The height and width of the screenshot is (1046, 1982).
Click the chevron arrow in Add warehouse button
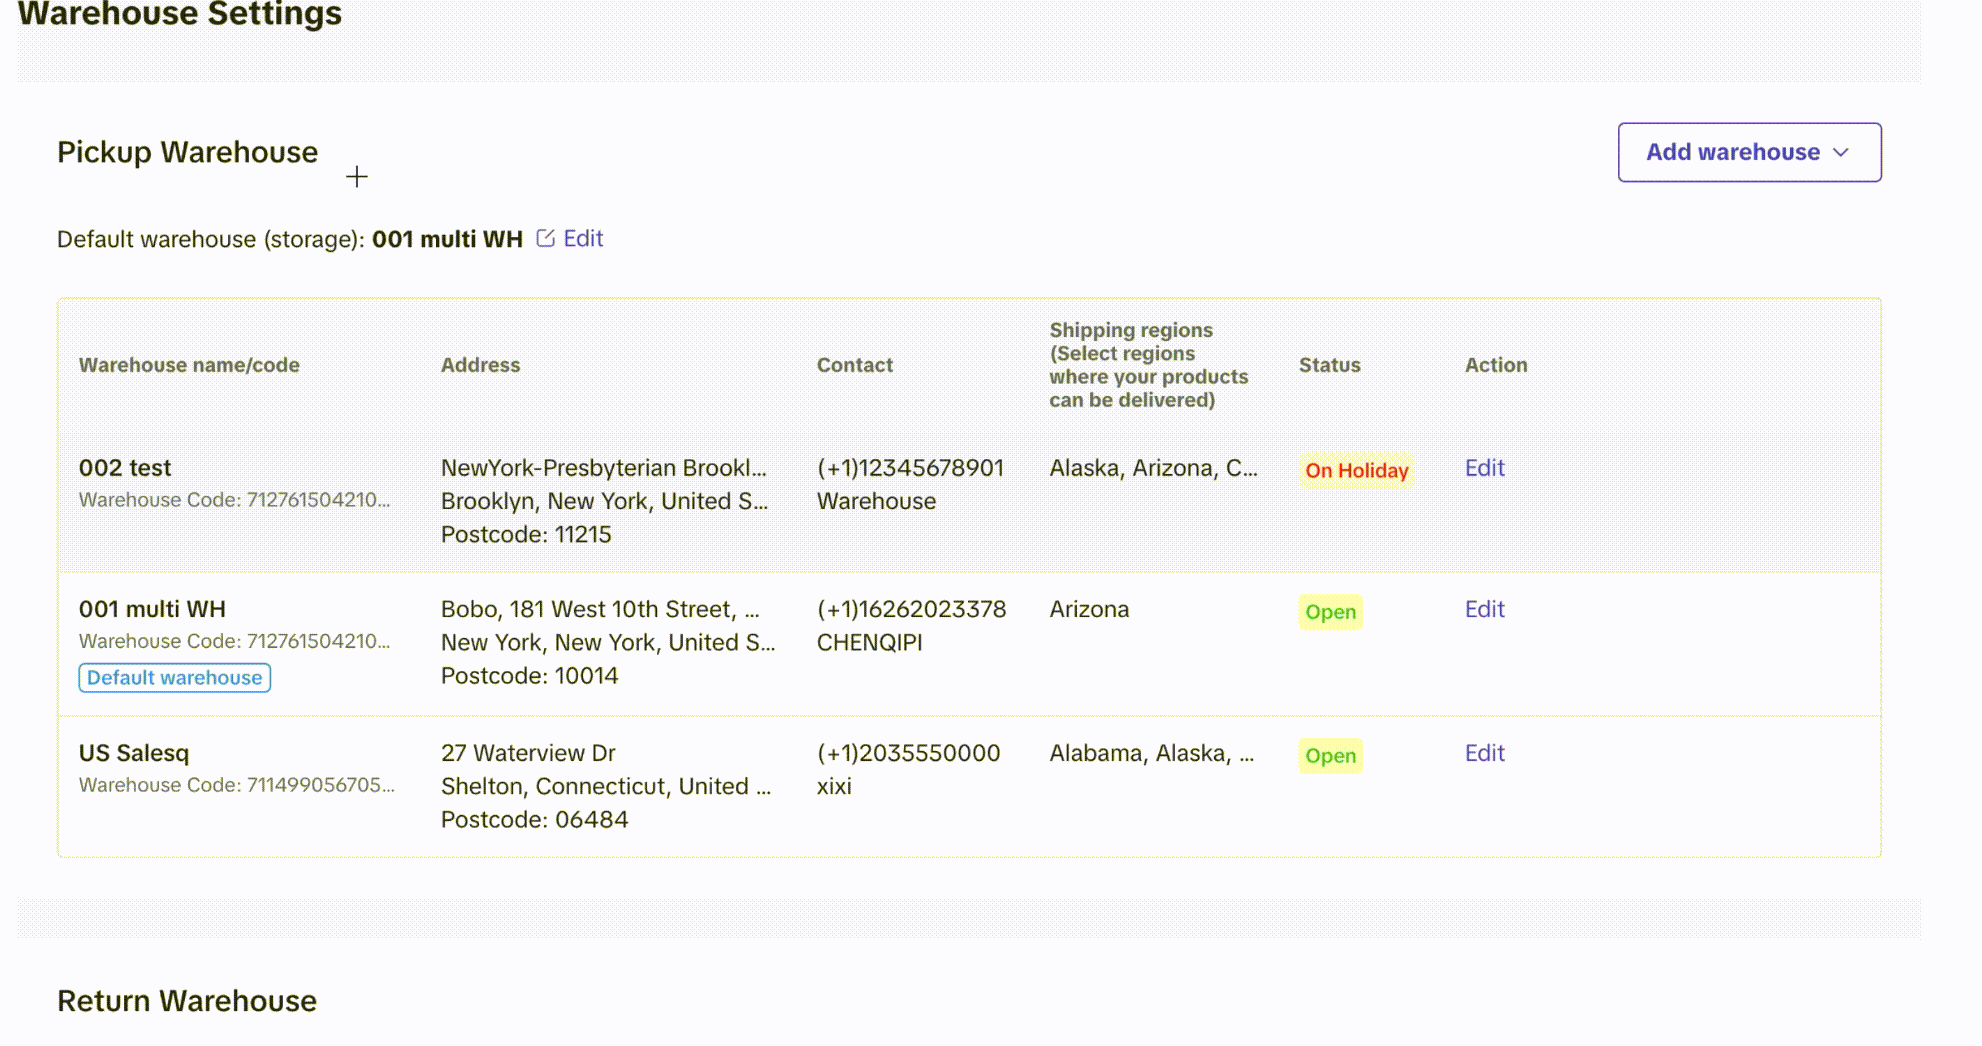[x=1841, y=152]
